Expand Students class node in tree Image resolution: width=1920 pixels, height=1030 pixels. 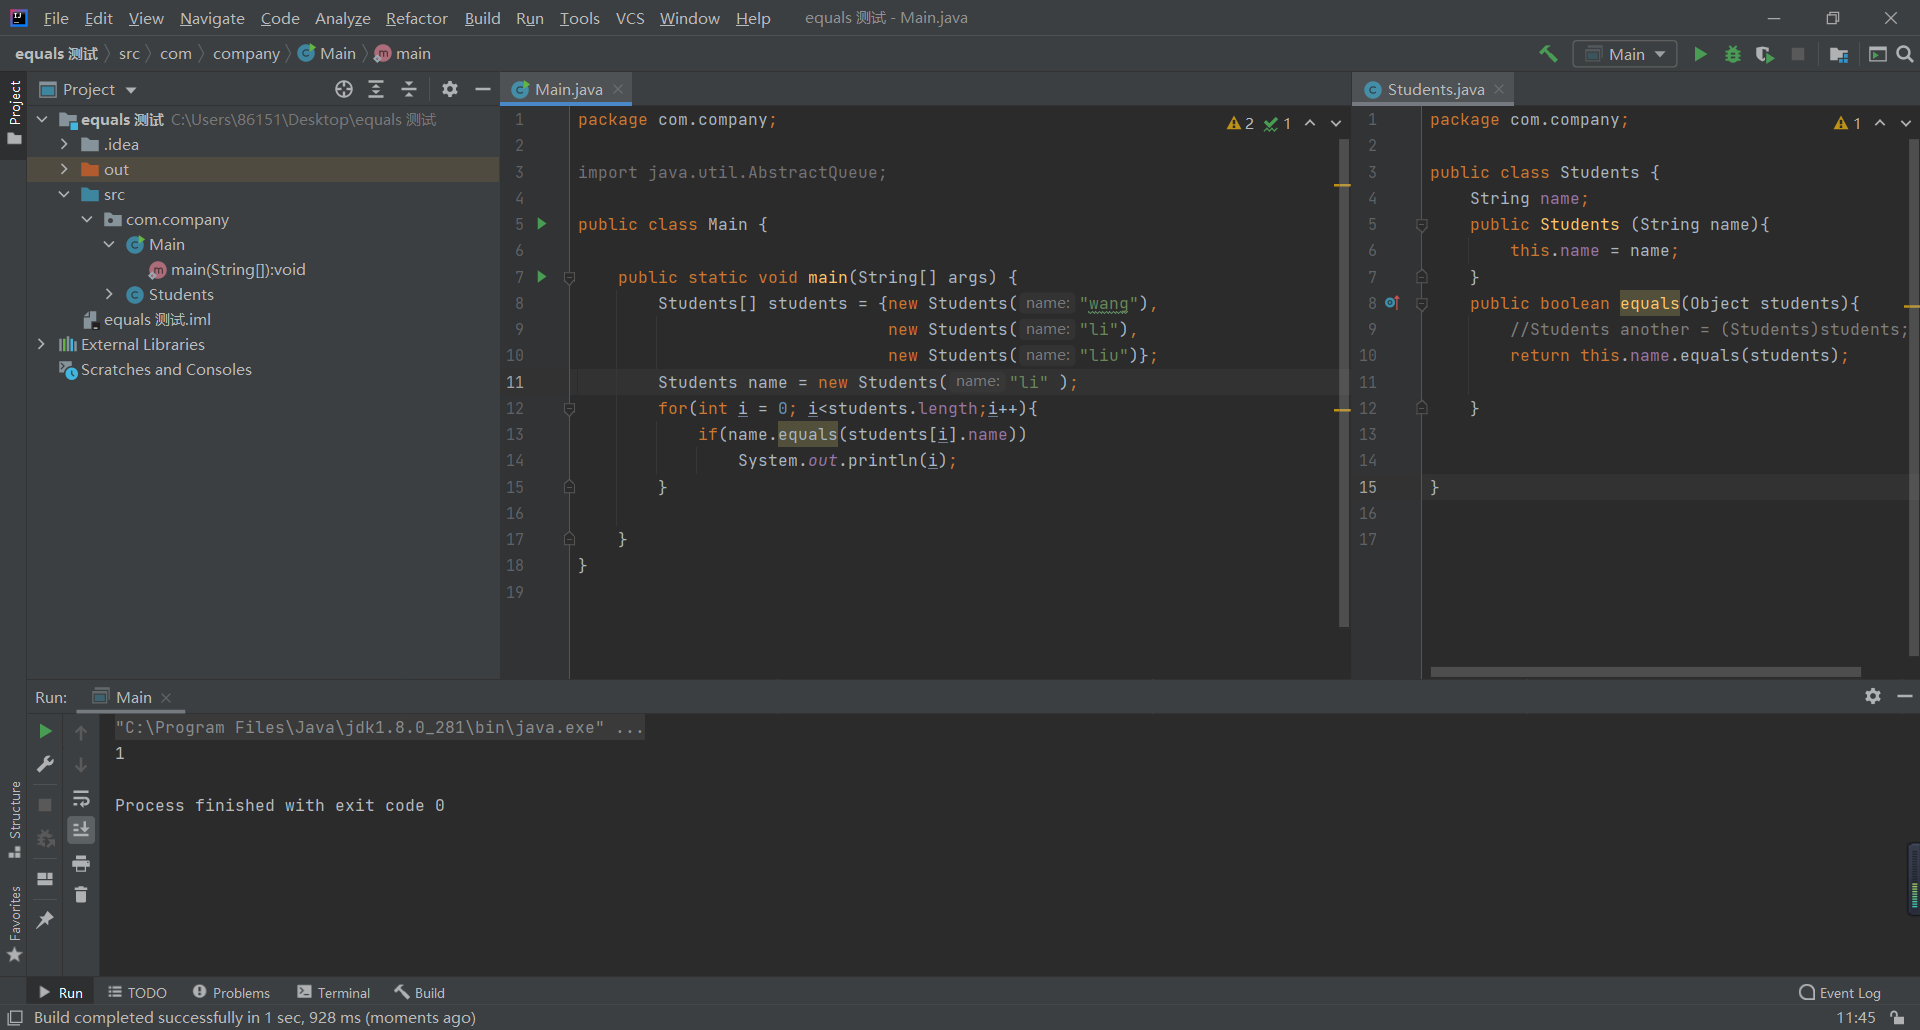(109, 294)
